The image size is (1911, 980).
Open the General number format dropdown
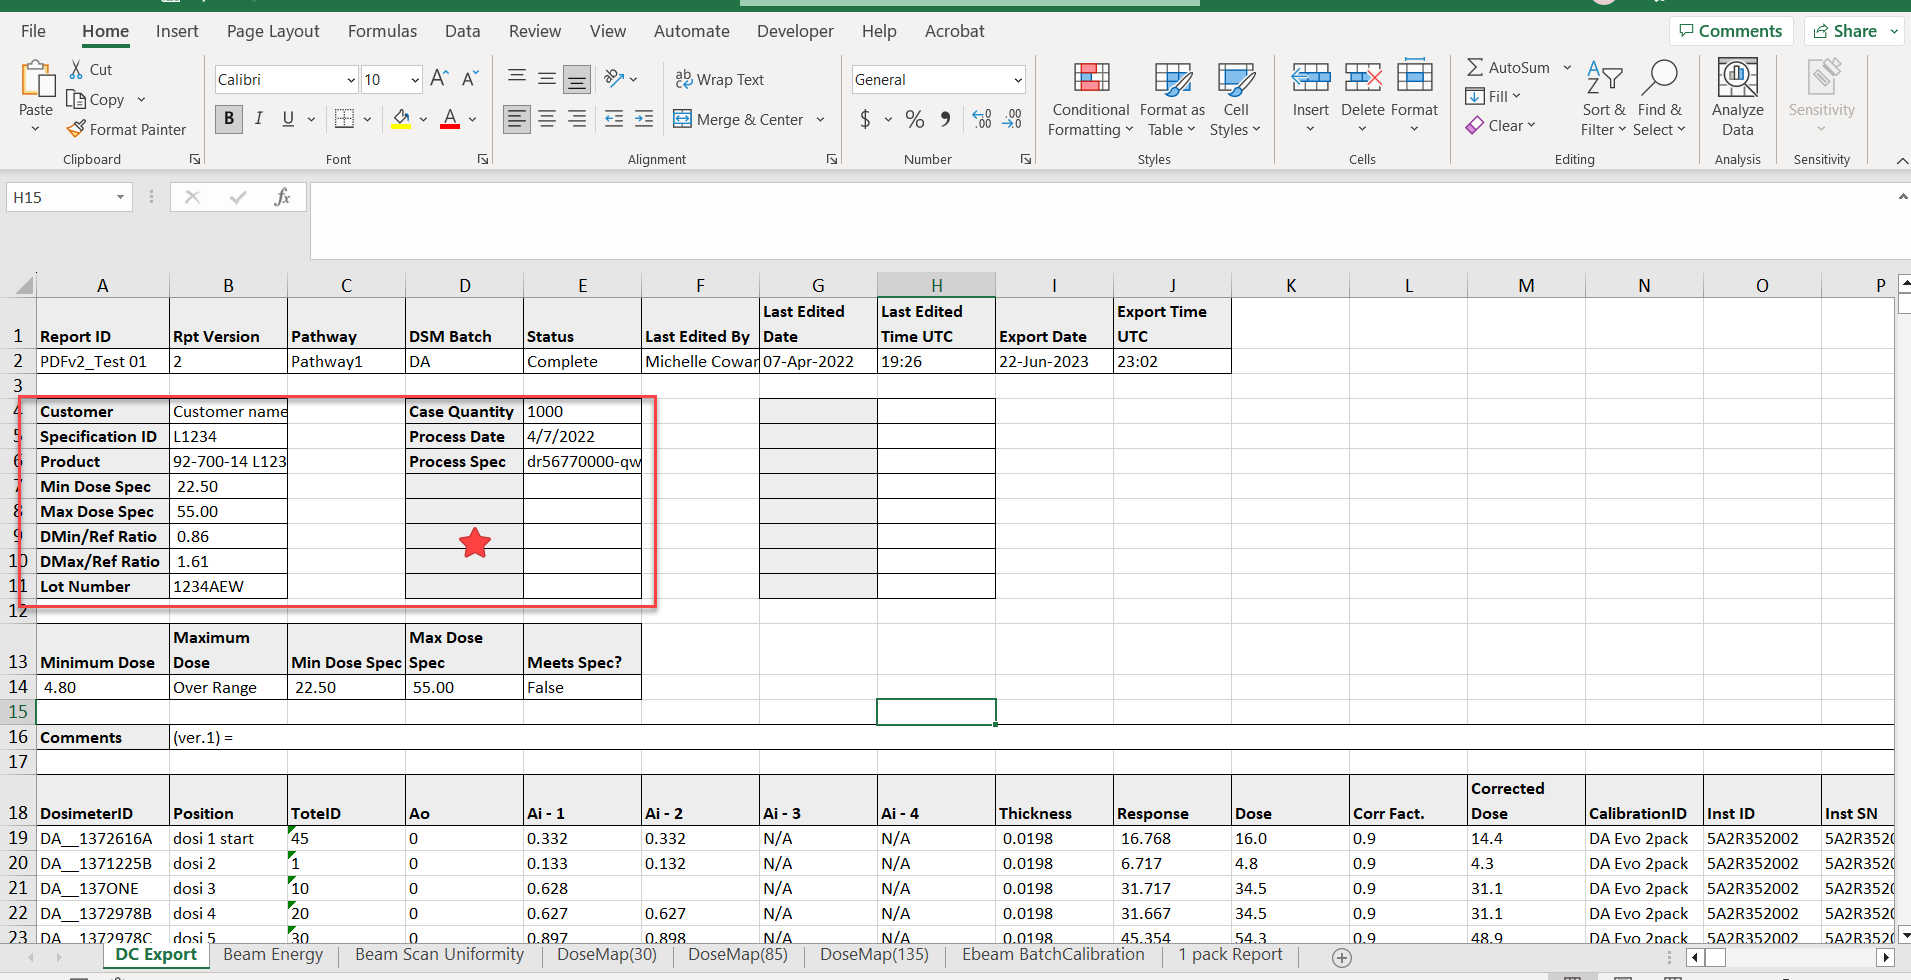pos(1018,80)
